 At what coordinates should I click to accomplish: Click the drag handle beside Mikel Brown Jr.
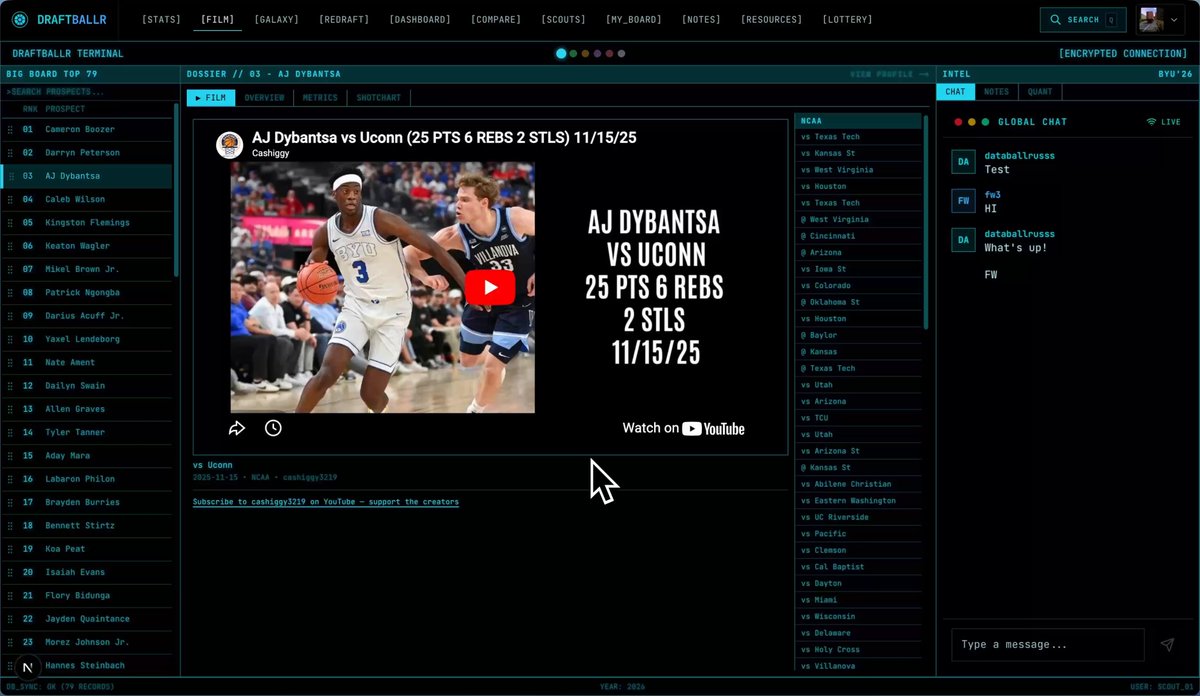[11, 269]
